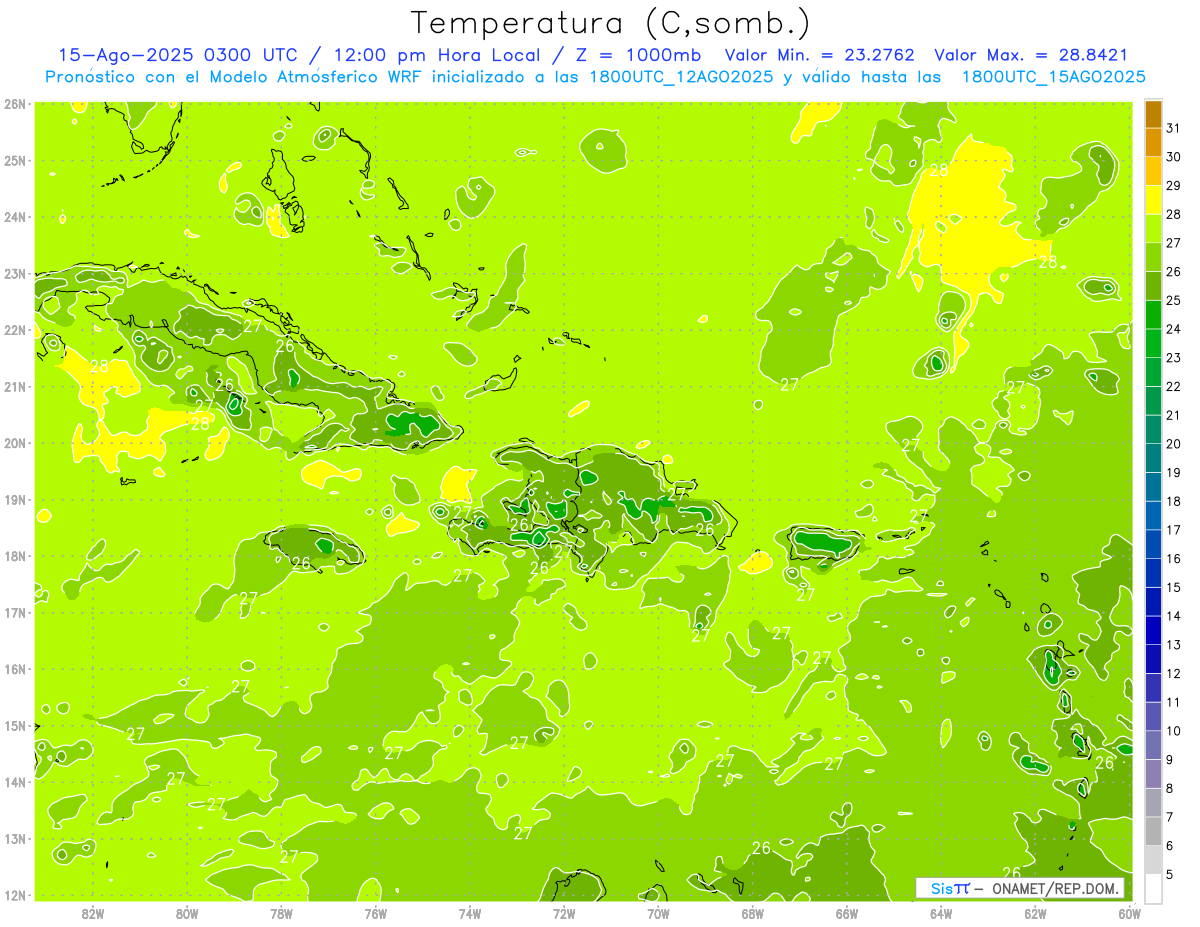Click the '5' label on the color bar legend
The width and height of the screenshot is (1200, 927).
click(1171, 874)
